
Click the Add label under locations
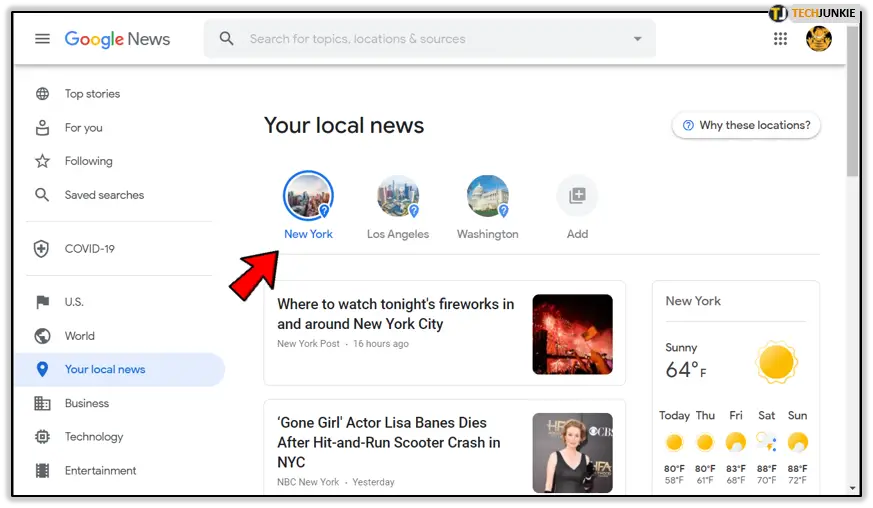tap(577, 234)
